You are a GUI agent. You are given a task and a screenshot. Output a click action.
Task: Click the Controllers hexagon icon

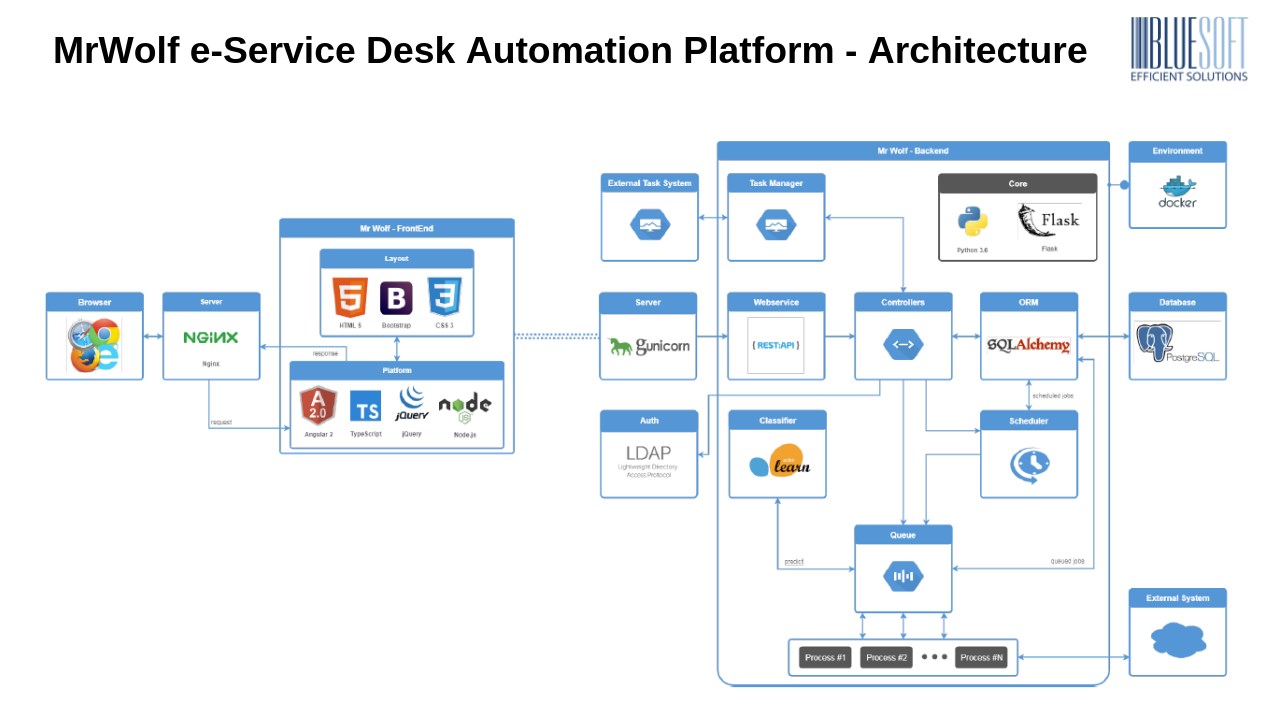click(x=903, y=345)
